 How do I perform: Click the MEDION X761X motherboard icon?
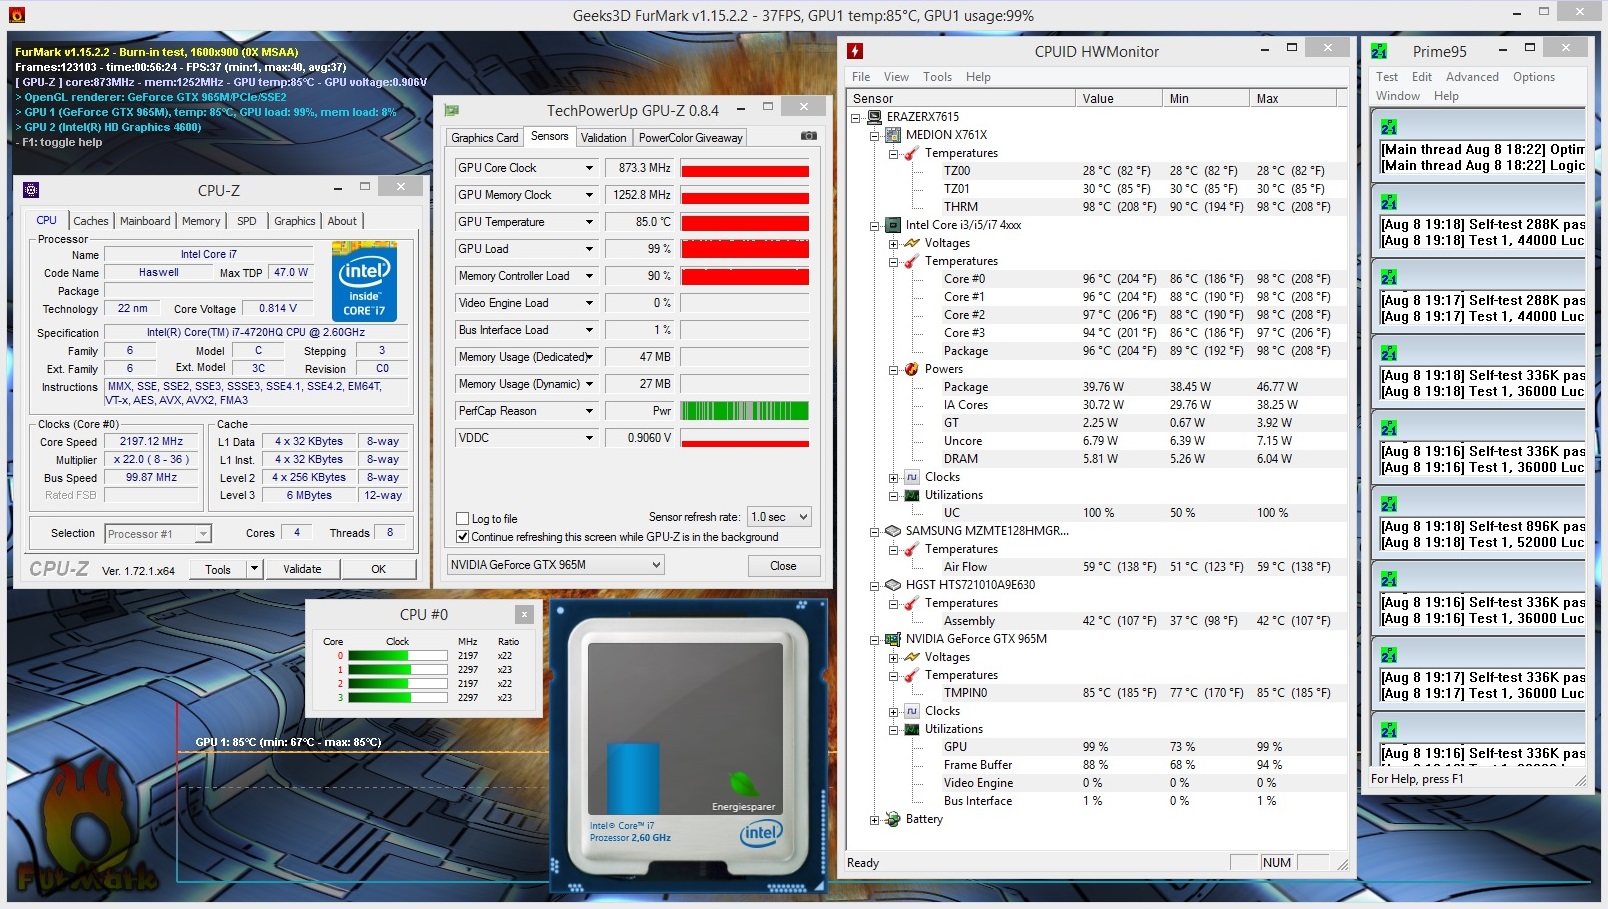pyautogui.click(x=893, y=135)
